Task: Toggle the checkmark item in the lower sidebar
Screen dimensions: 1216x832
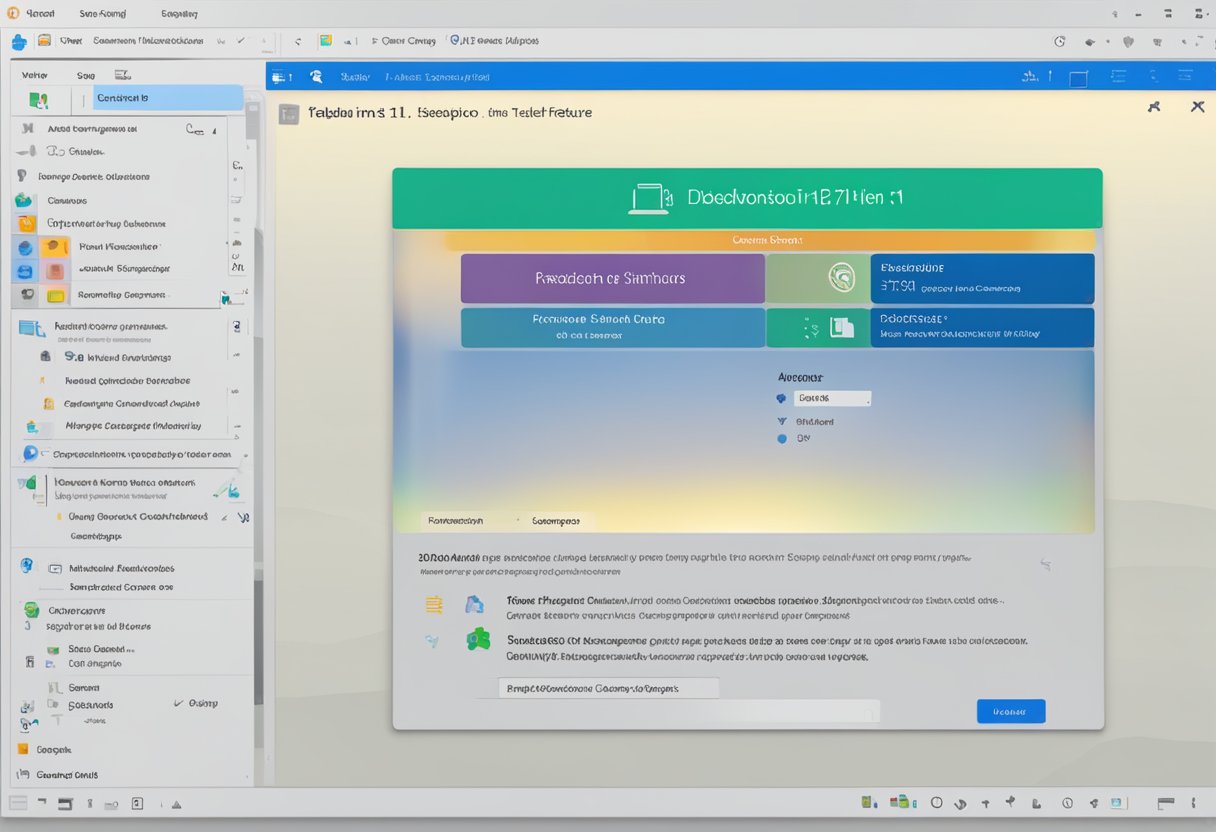Action: click(x=178, y=703)
